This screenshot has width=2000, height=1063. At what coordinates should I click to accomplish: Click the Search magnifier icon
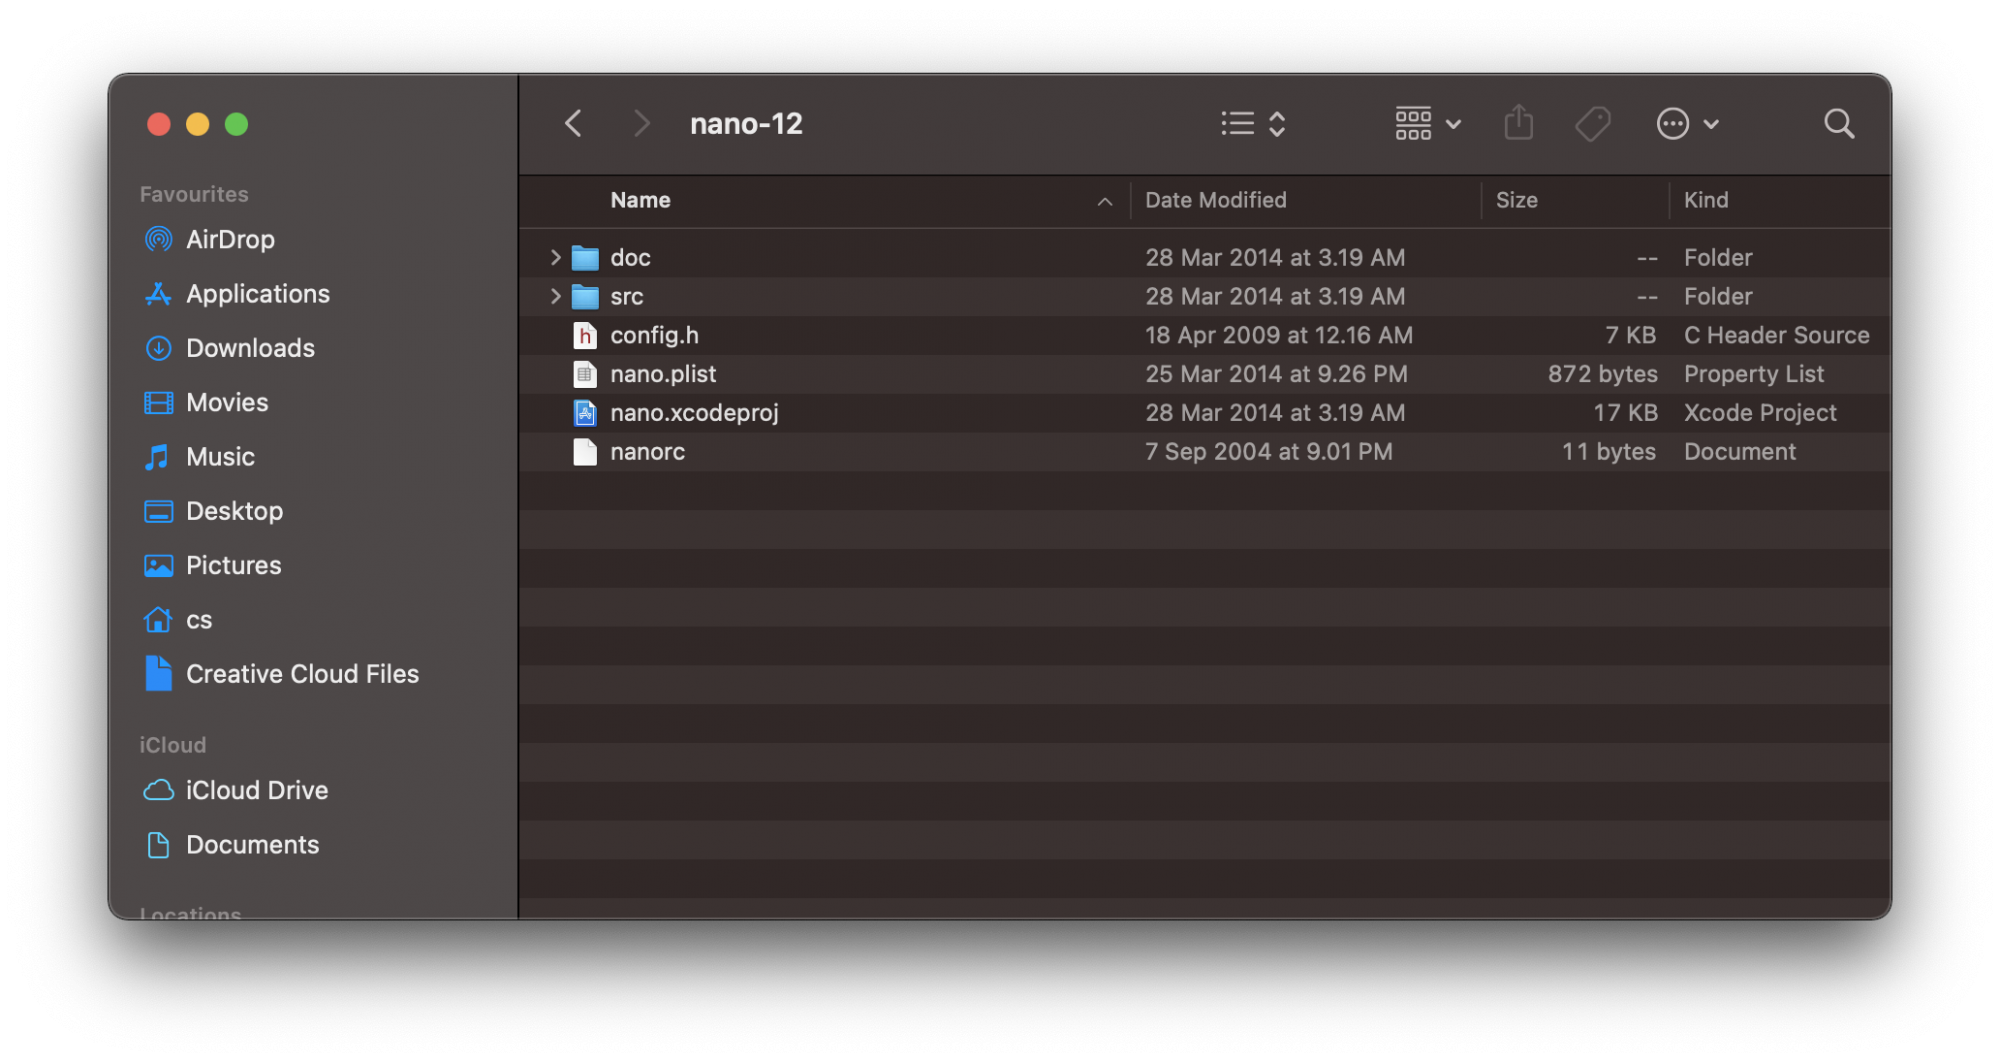1839,124
